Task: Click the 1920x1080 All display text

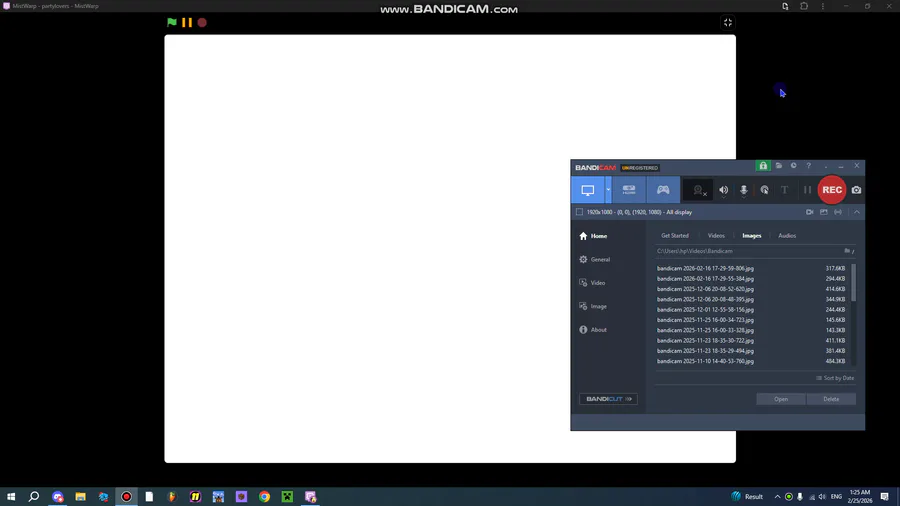Action: coord(639,212)
